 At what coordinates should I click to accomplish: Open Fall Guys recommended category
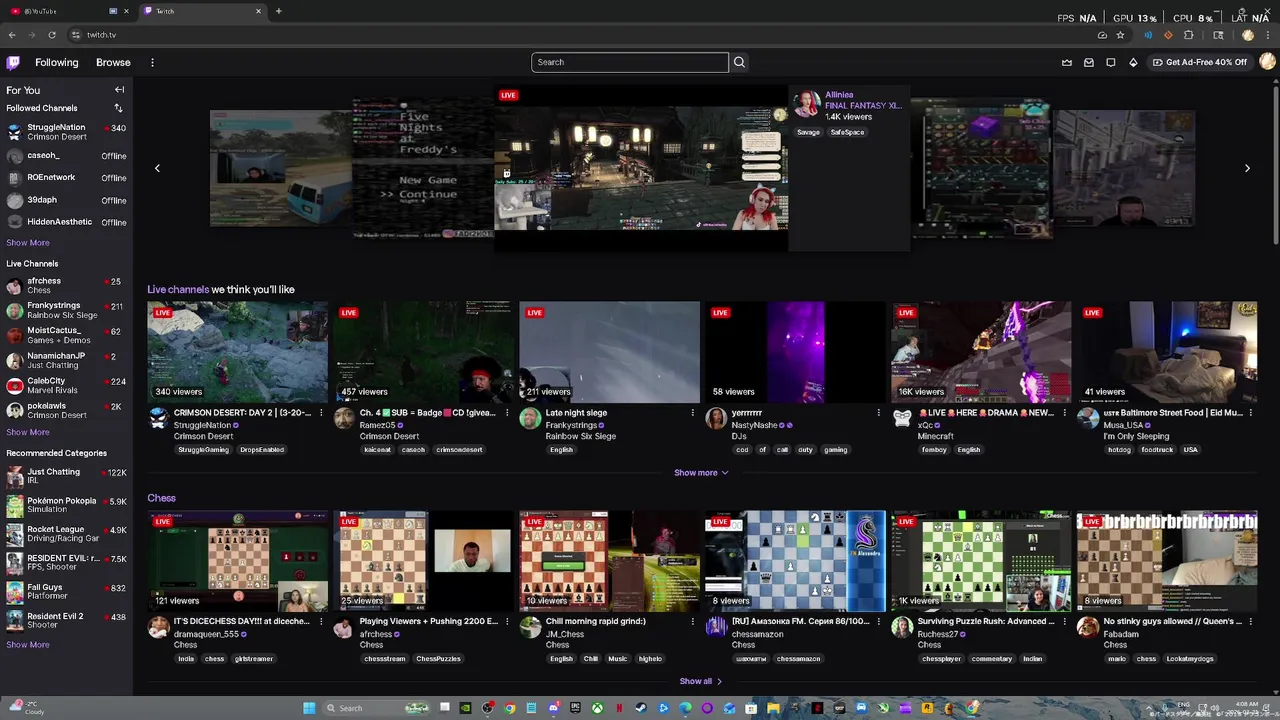[66, 592]
